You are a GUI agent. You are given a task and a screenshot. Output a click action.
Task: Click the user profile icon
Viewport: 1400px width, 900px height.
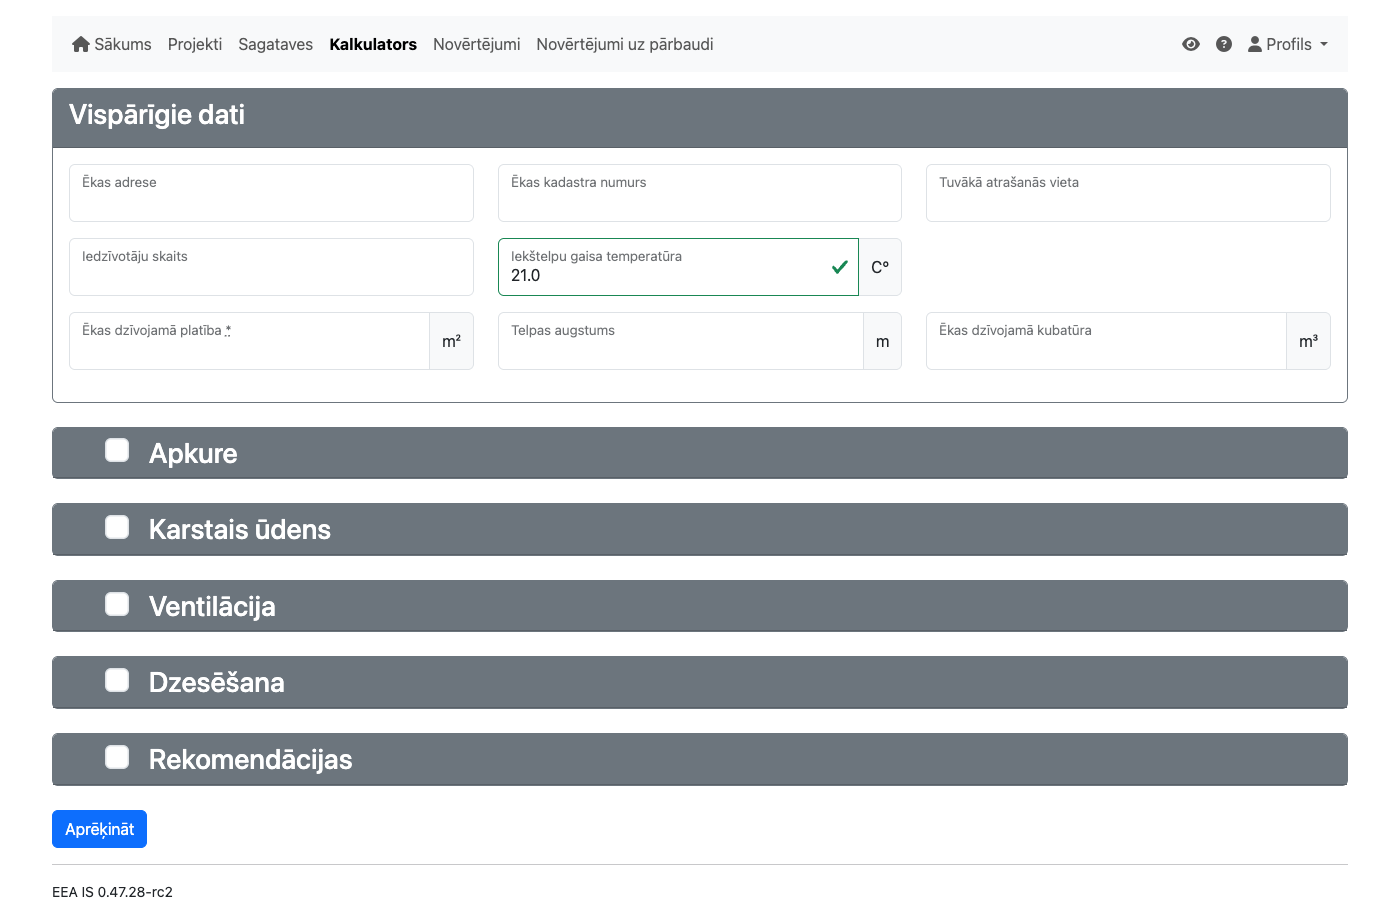coord(1254,44)
